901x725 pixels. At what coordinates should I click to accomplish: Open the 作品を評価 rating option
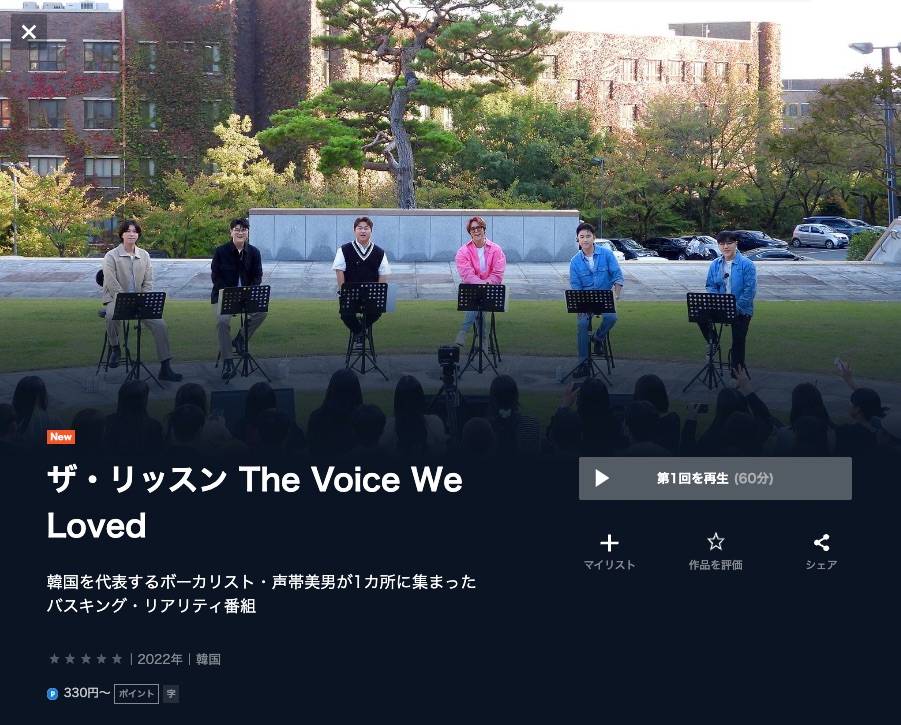715,565
